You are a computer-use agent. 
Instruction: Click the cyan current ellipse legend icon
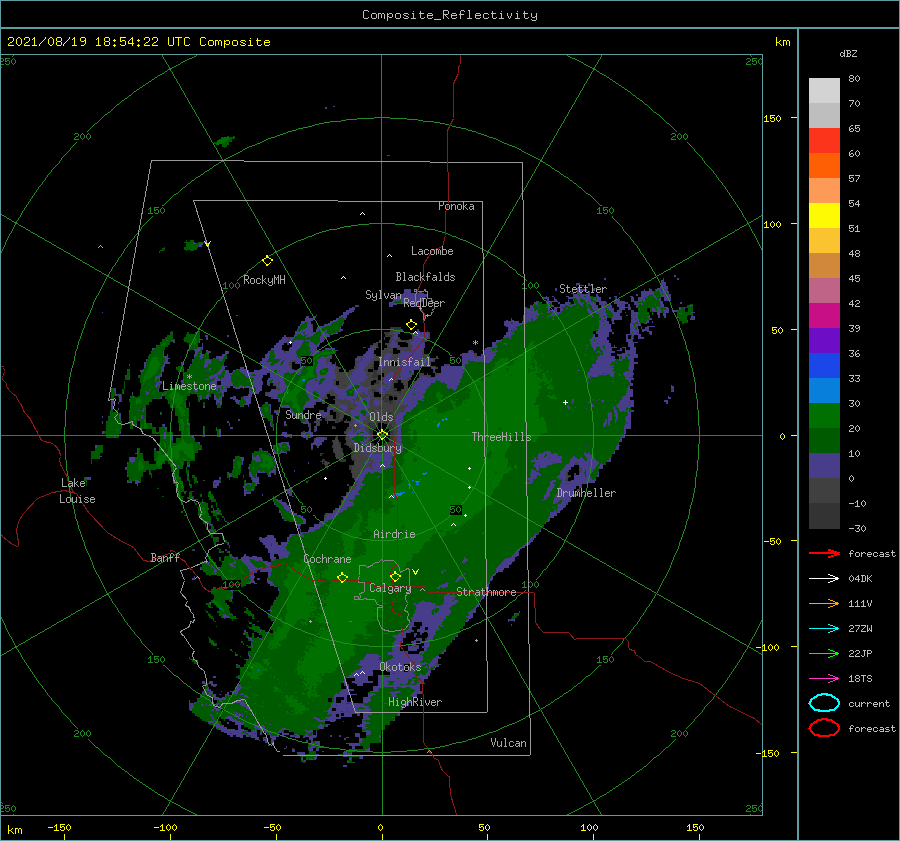point(824,703)
